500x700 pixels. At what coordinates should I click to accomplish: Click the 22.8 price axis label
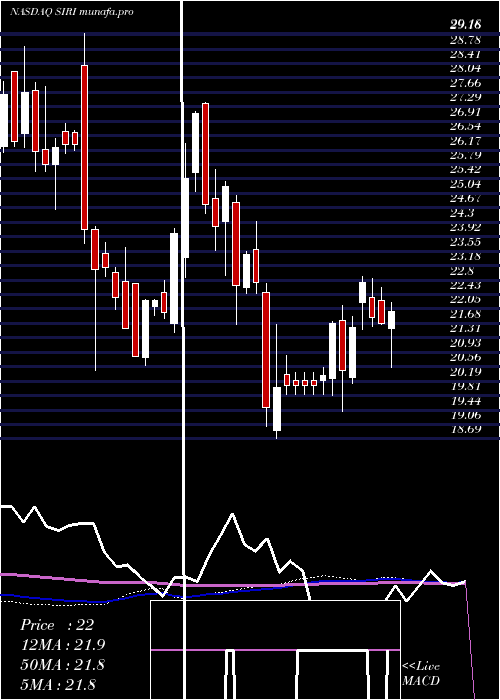pos(461,271)
